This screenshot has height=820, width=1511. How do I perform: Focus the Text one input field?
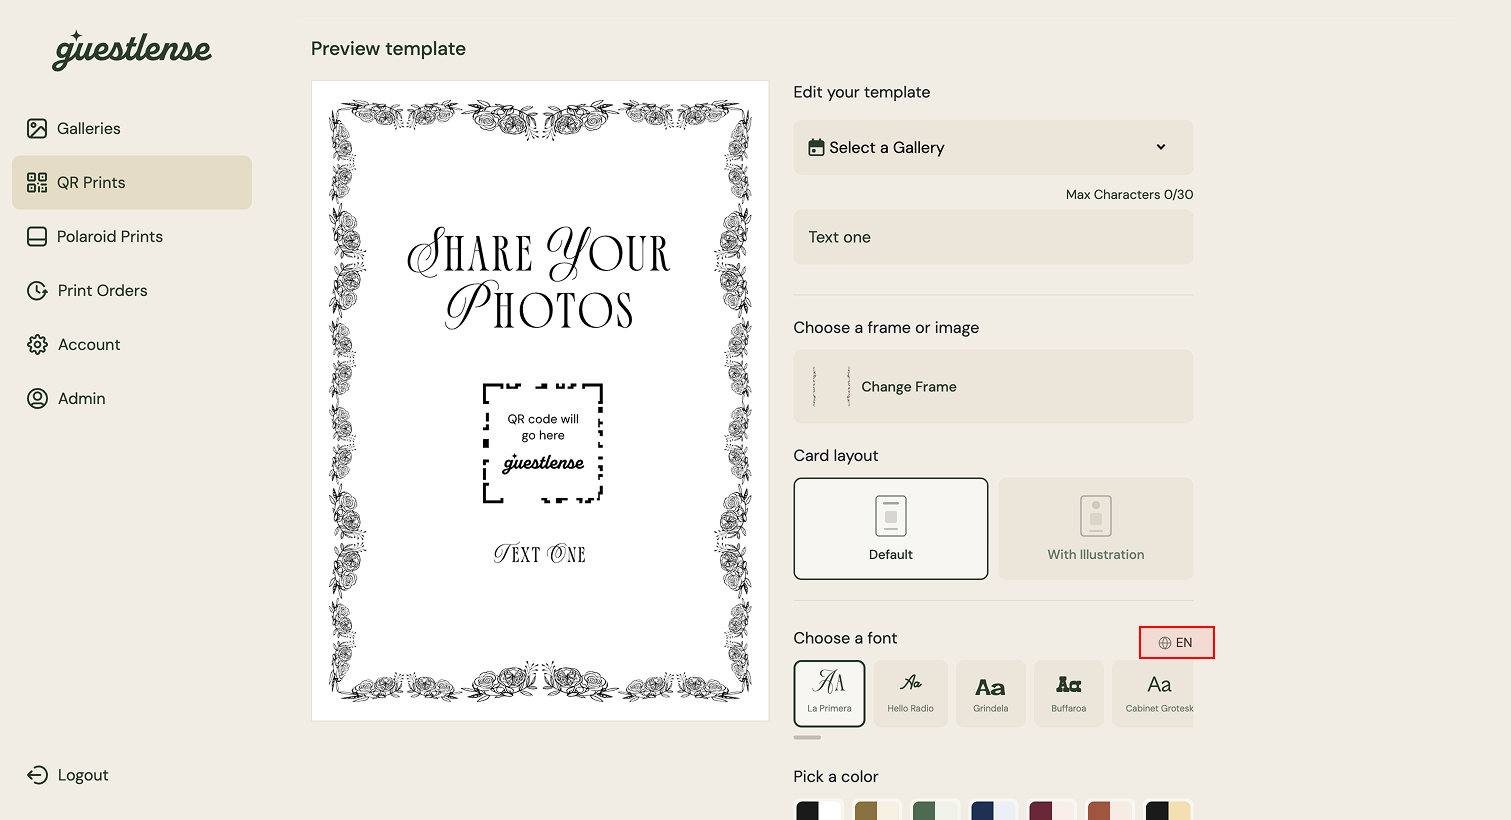click(993, 237)
